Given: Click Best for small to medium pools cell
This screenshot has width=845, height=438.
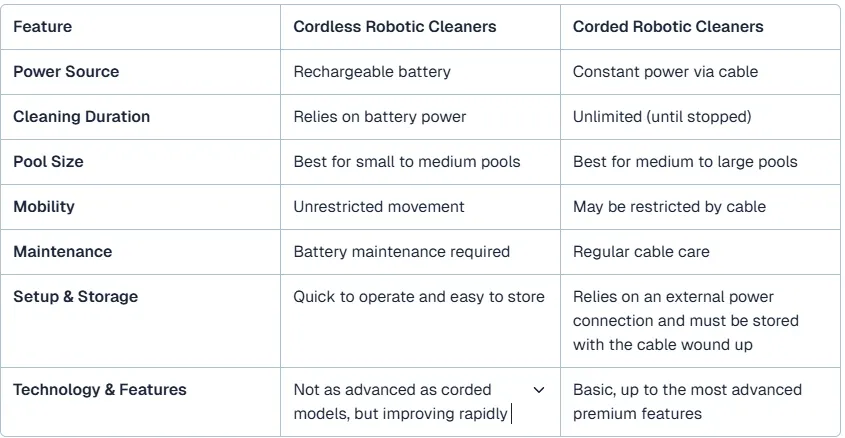Looking at the screenshot, I should pyautogui.click(x=420, y=162).
